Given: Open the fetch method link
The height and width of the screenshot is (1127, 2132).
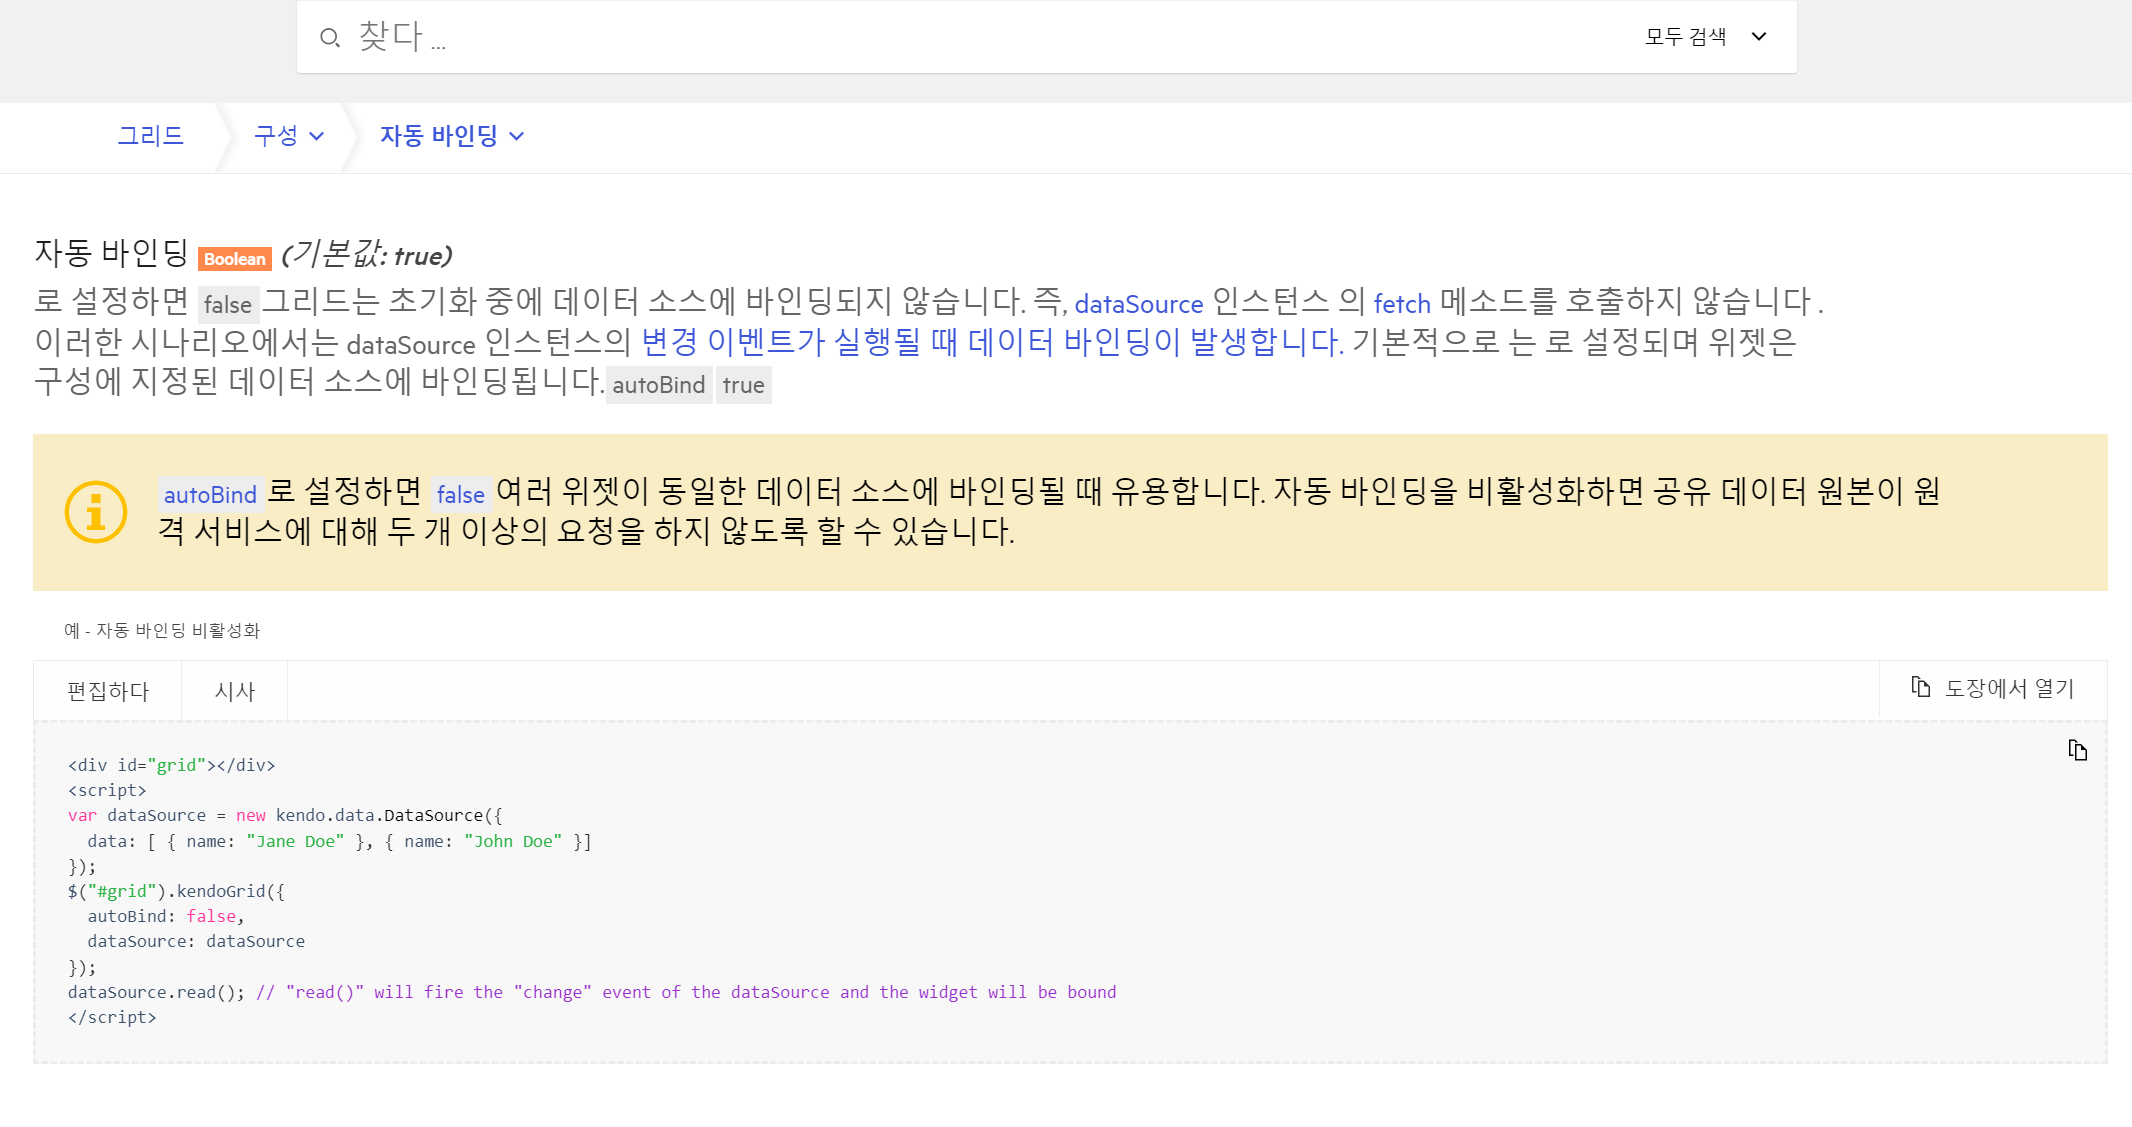Looking at the screenshot, I should (1402, 304).
